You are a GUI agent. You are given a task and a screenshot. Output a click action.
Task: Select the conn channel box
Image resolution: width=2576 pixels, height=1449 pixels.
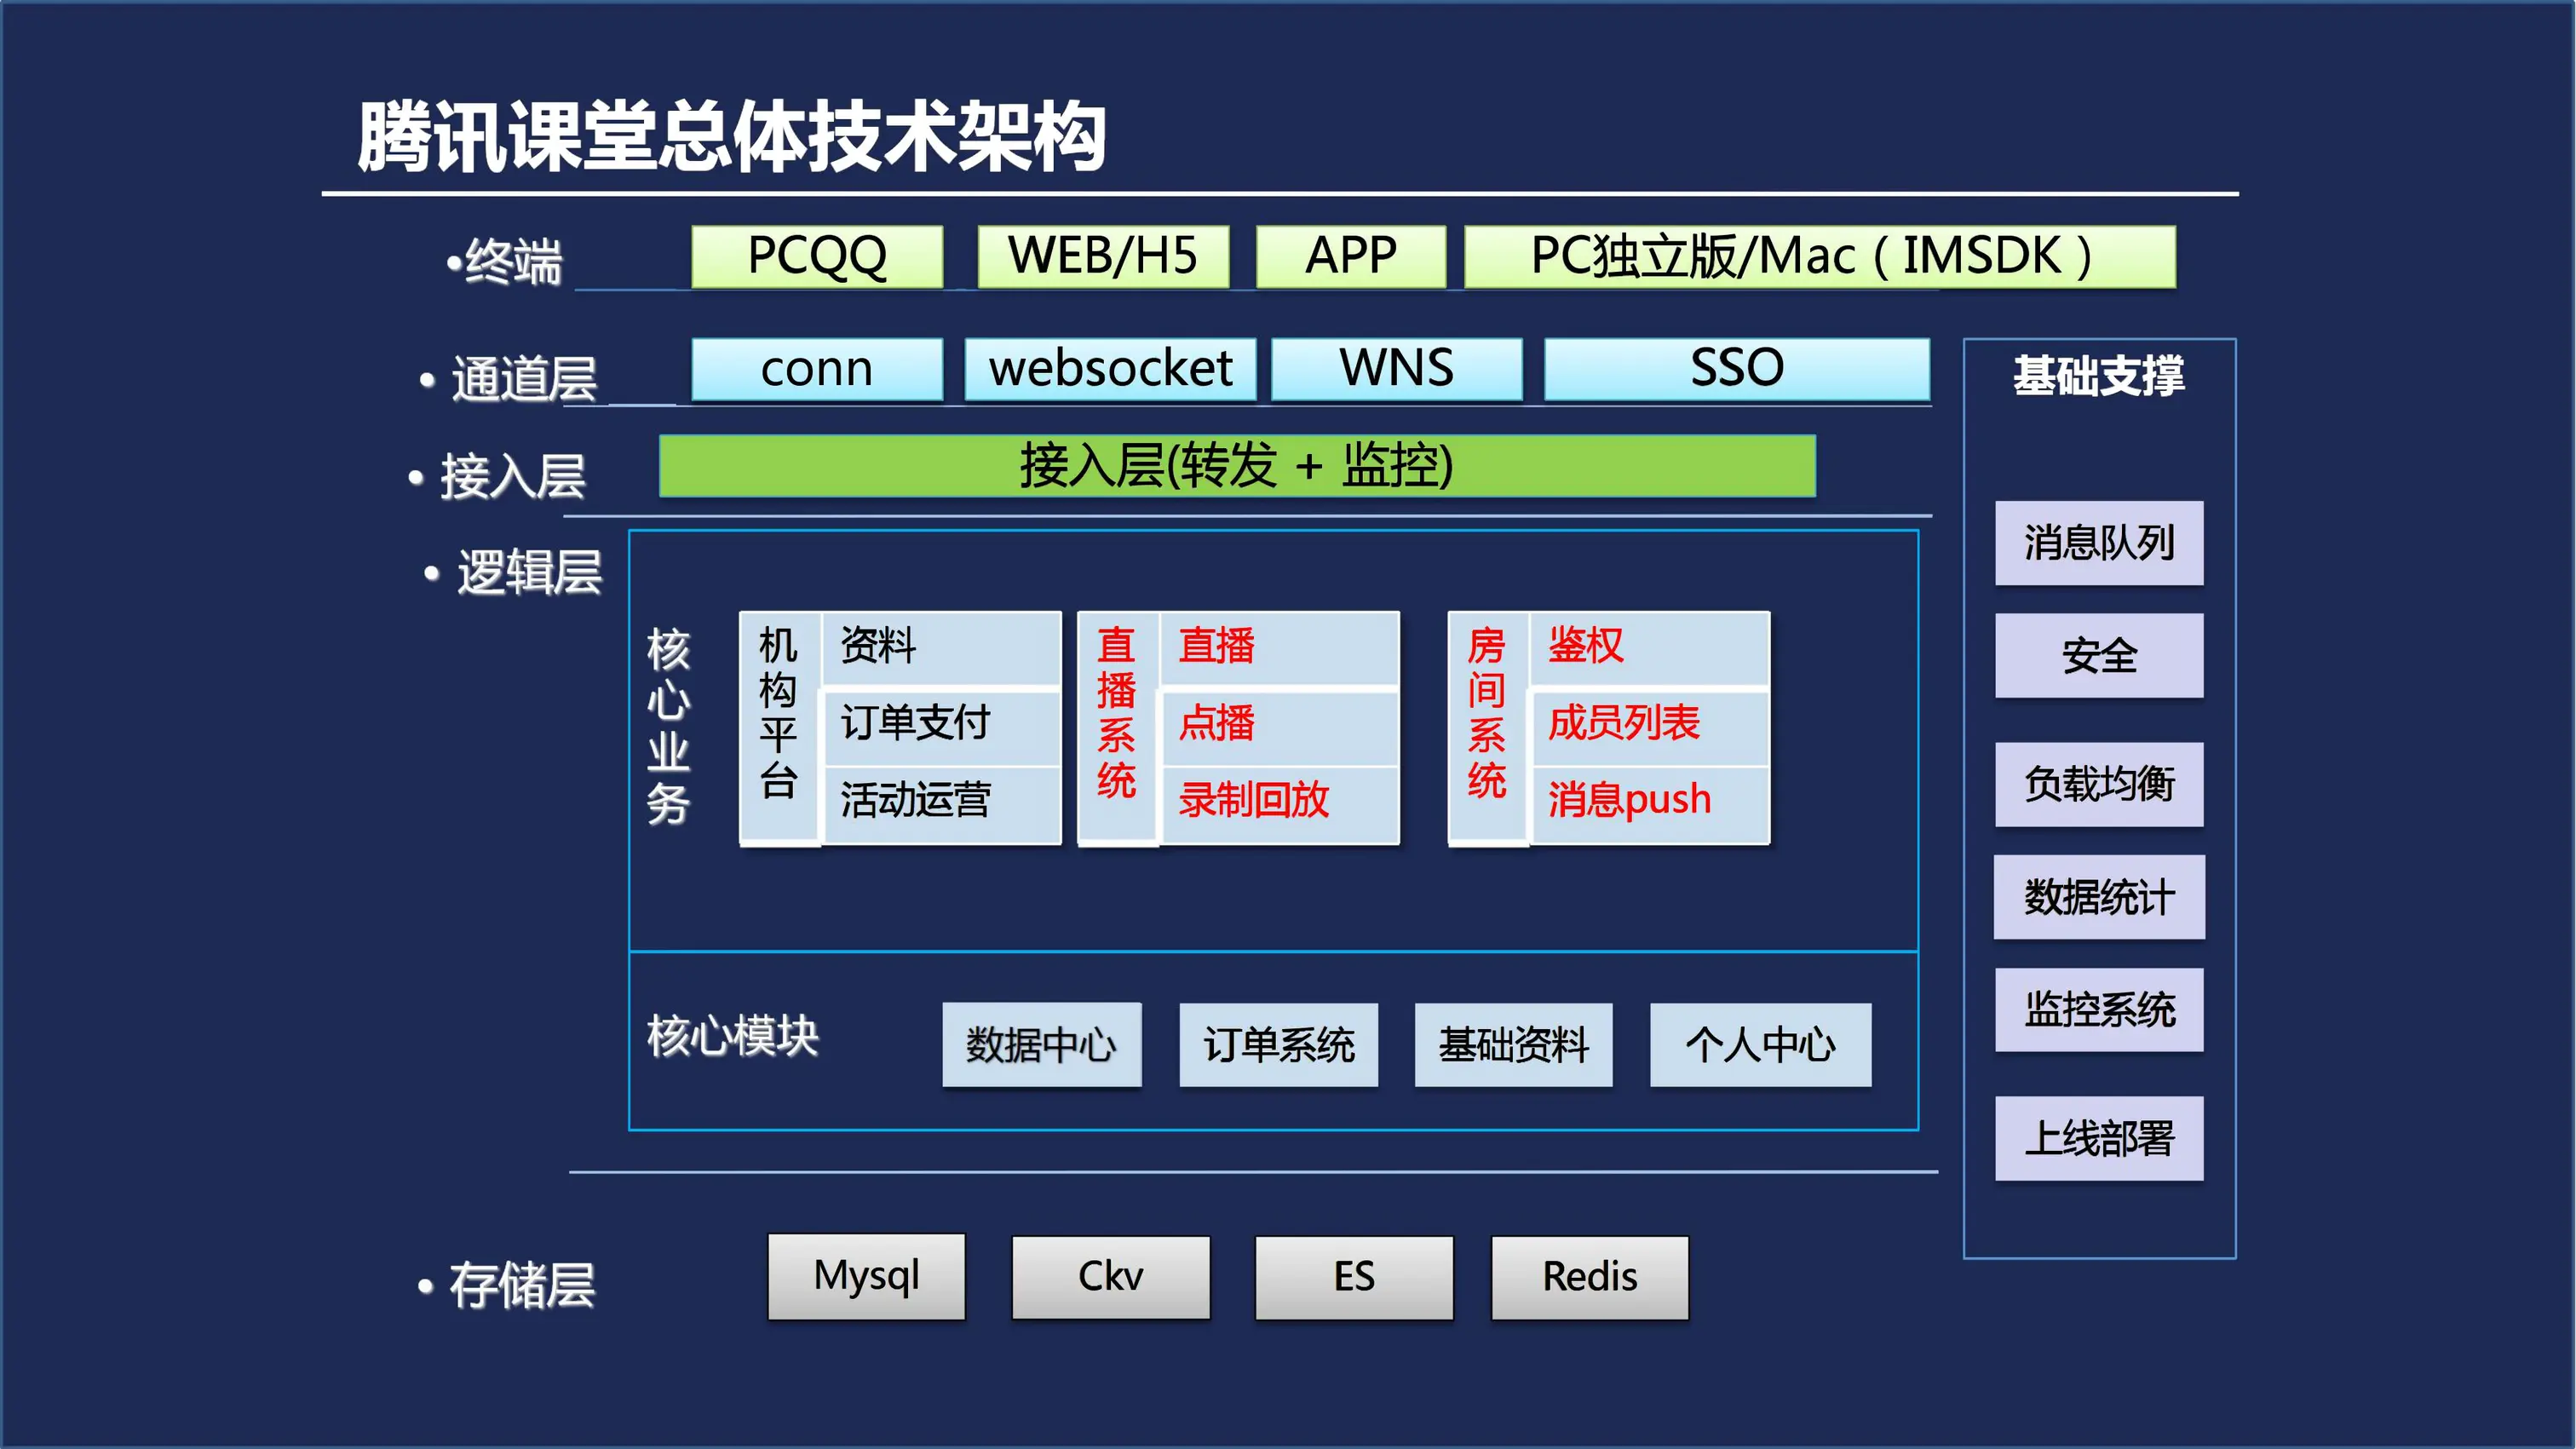816,369
